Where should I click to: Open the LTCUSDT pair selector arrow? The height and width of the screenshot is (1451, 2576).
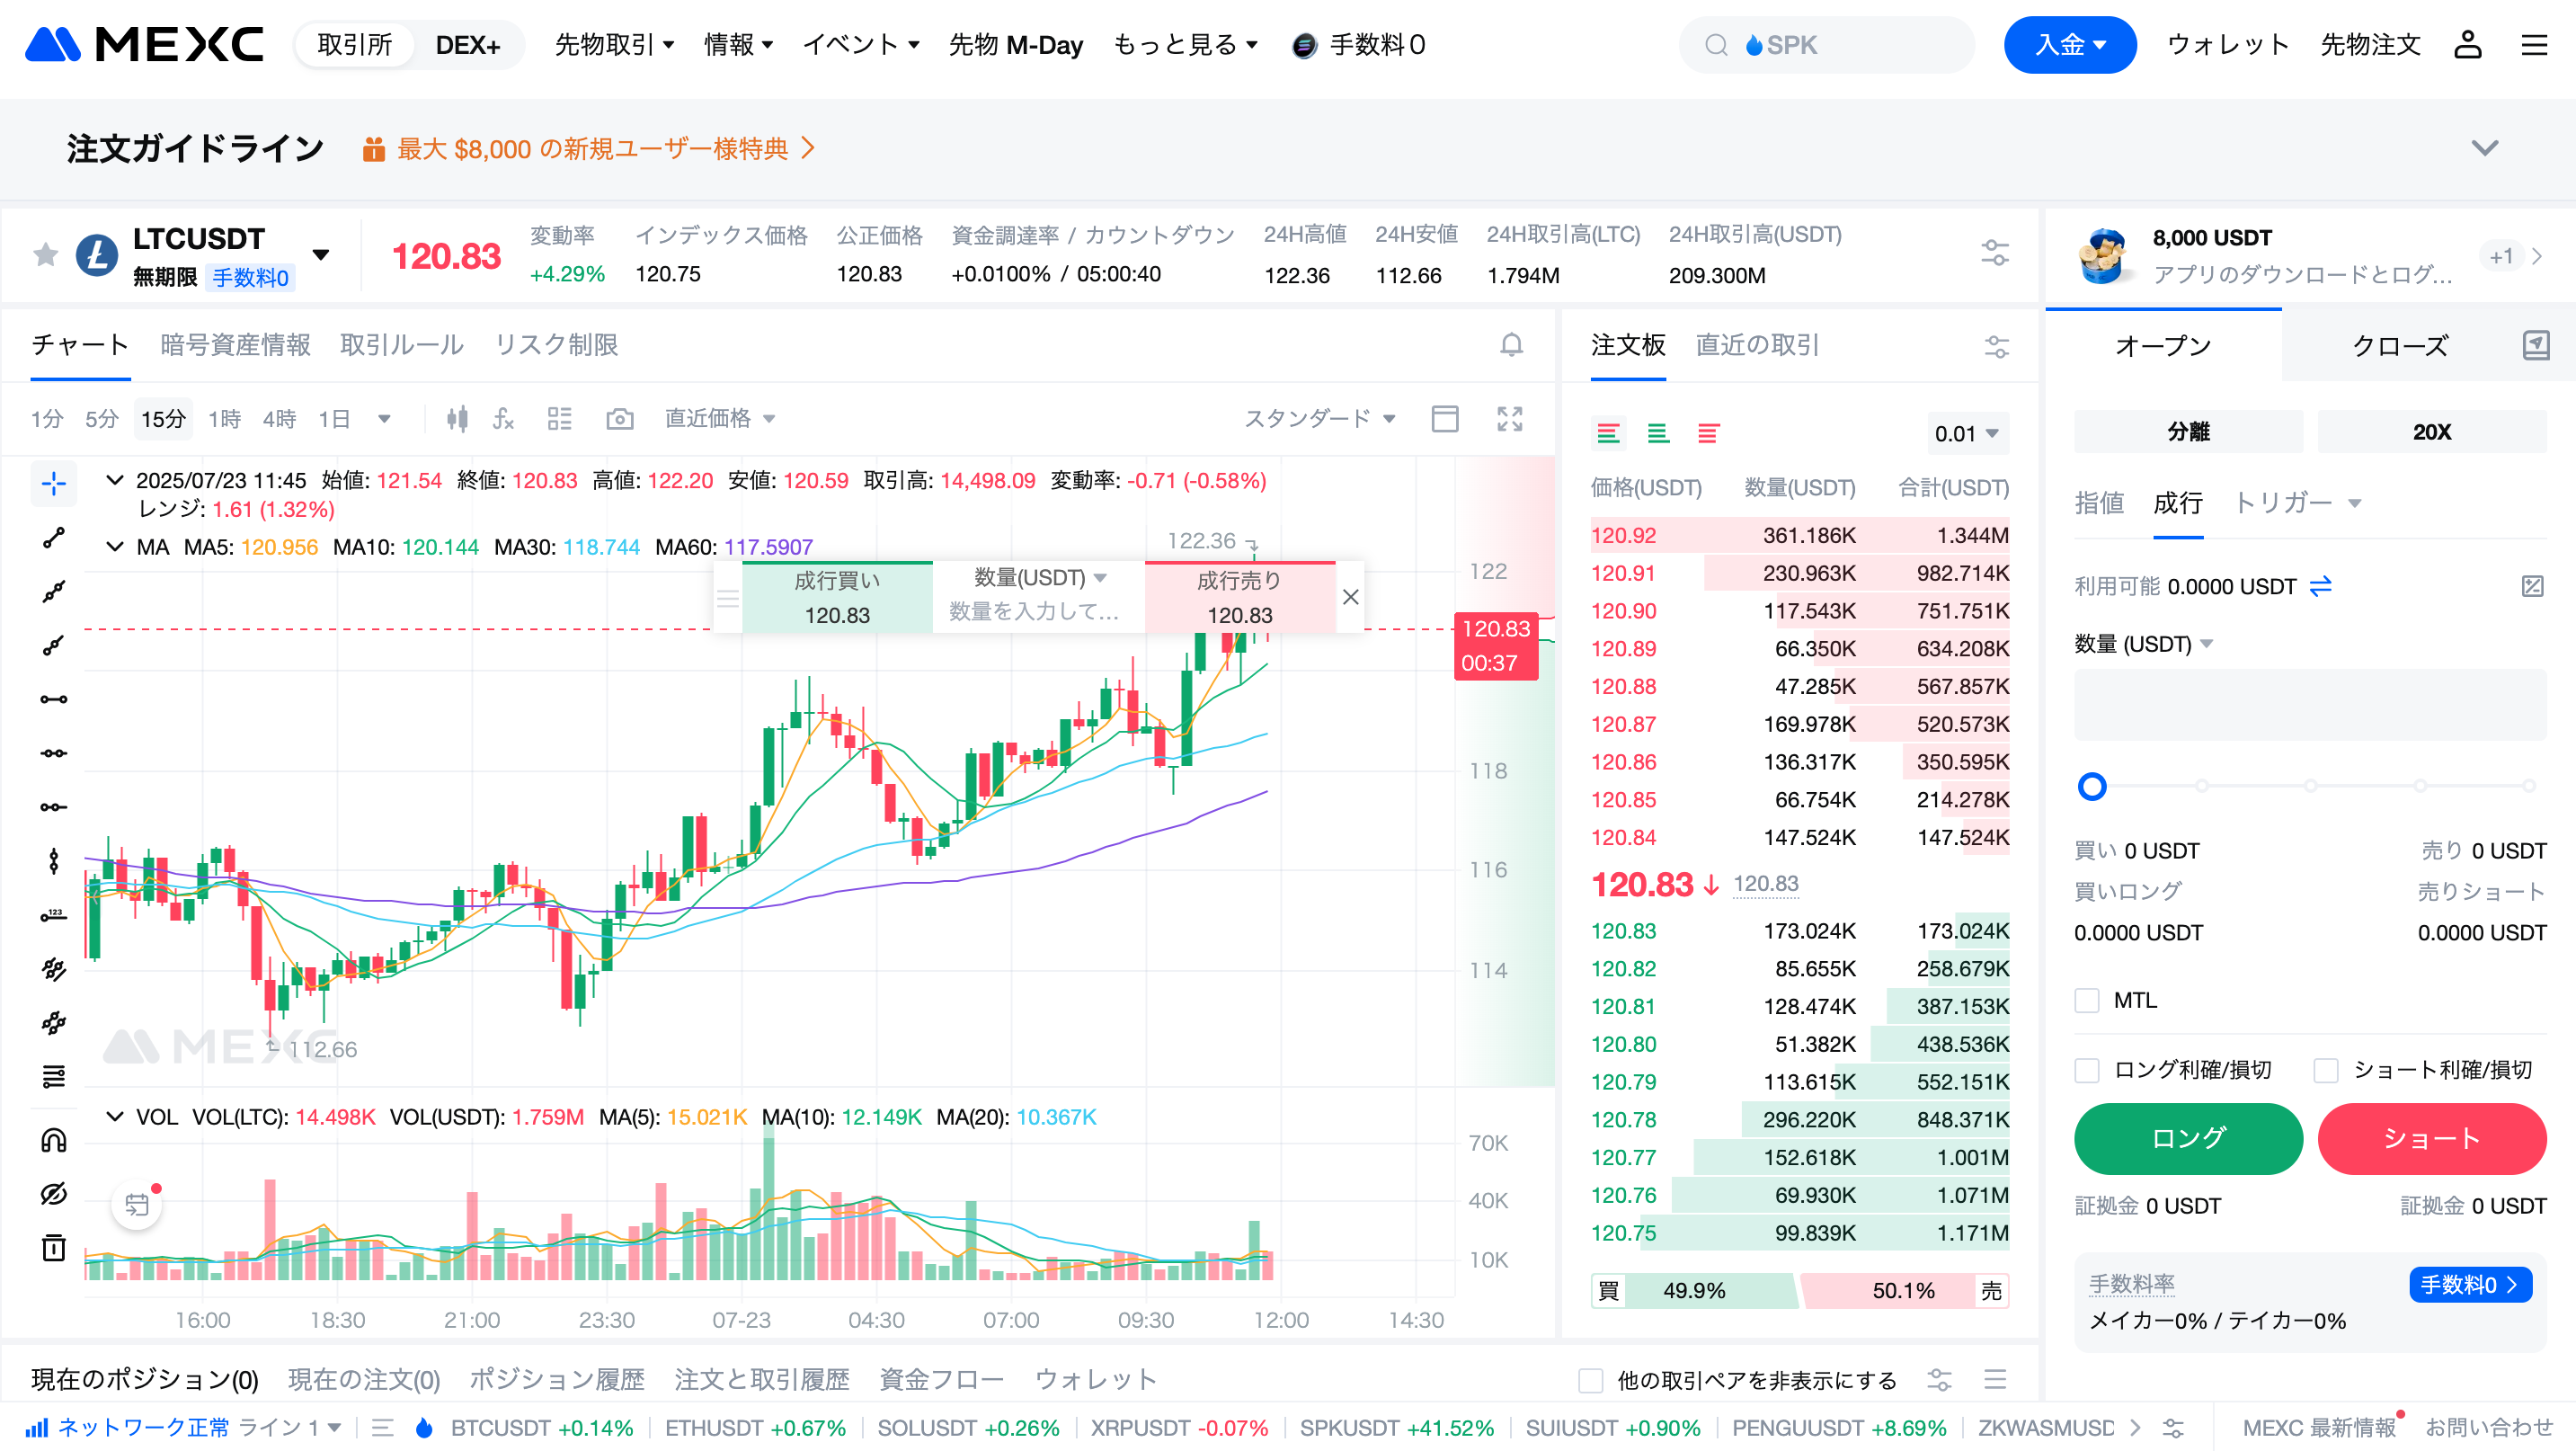click(x=321, y=254)
